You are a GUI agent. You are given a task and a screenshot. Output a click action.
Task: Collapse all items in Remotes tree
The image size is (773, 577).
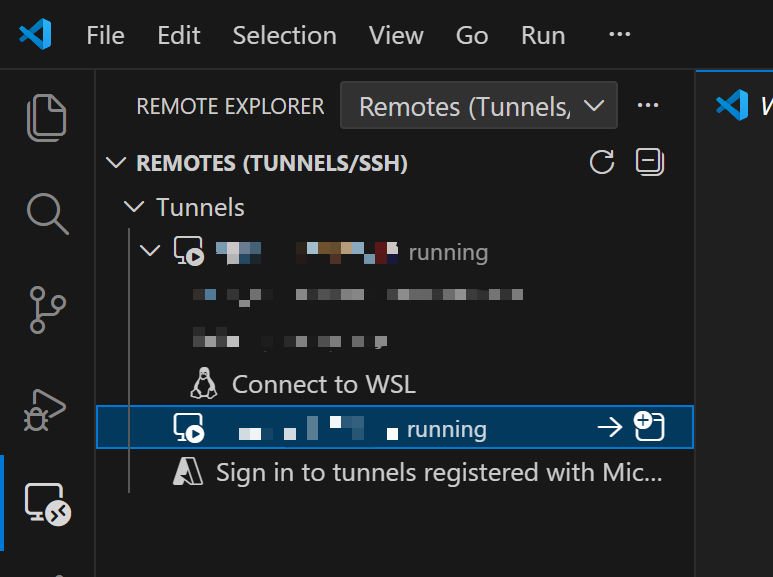point(650,162)
